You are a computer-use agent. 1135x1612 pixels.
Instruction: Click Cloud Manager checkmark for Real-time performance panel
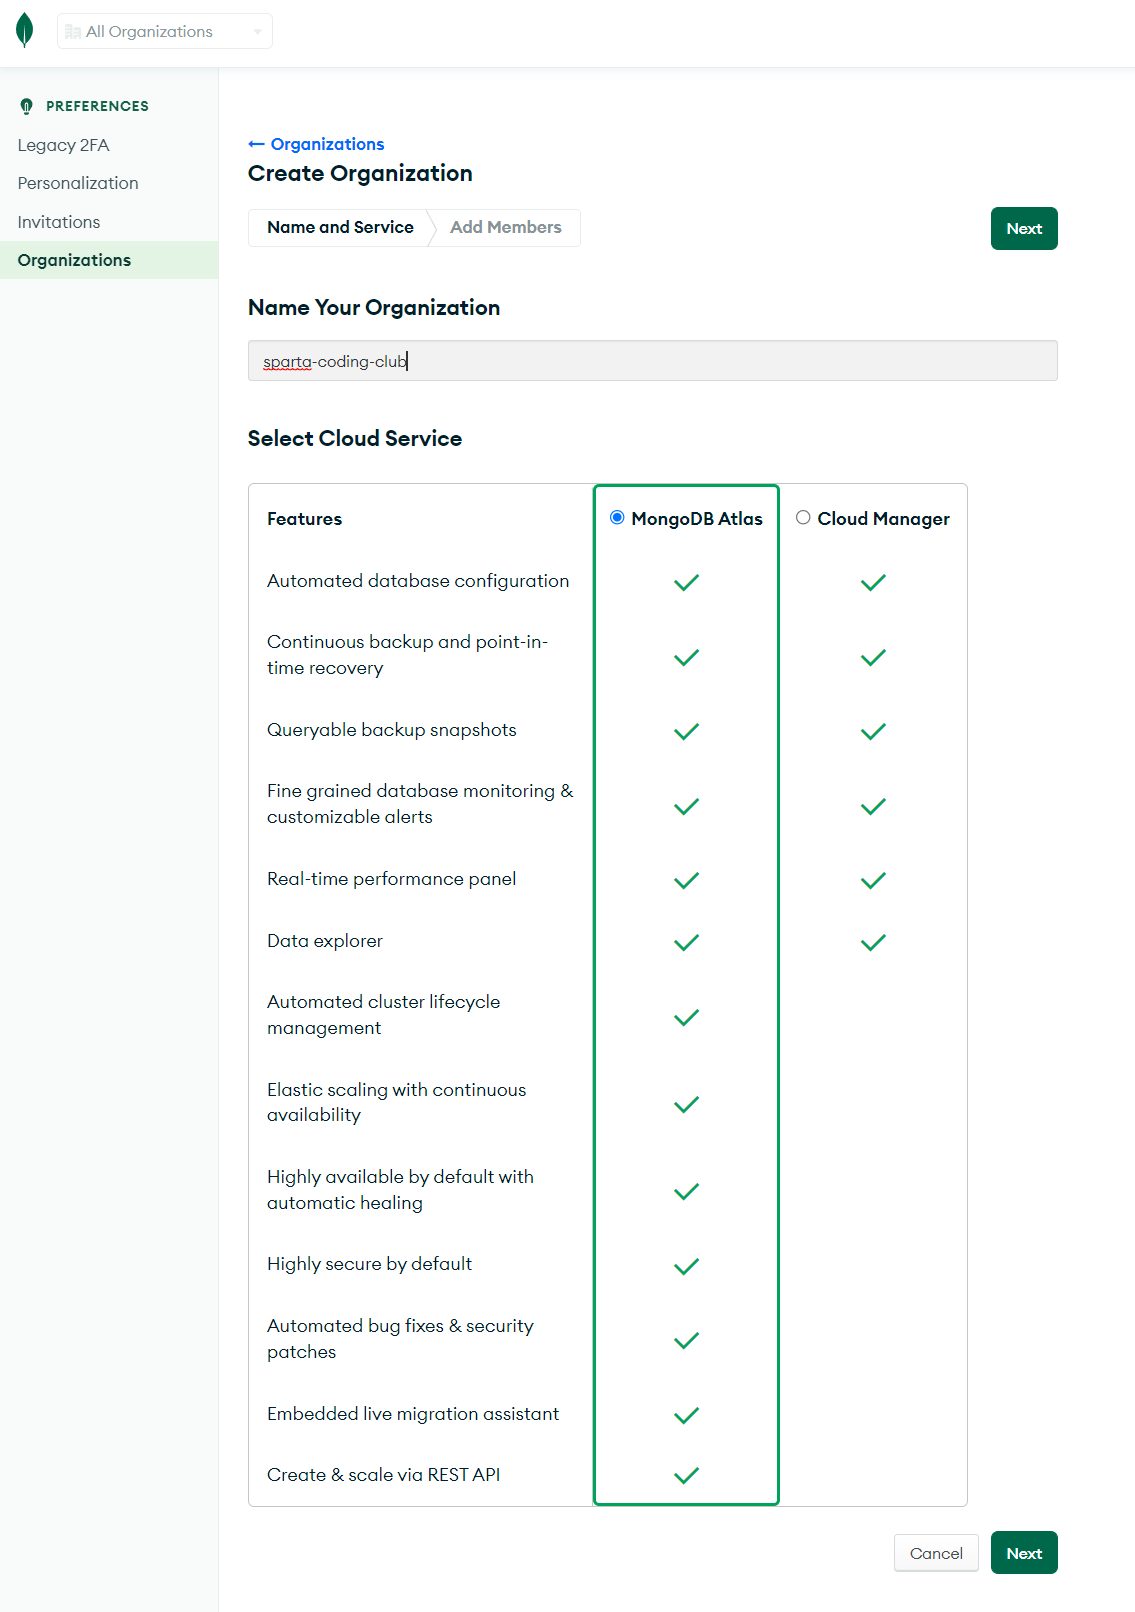tap(873, 880)
